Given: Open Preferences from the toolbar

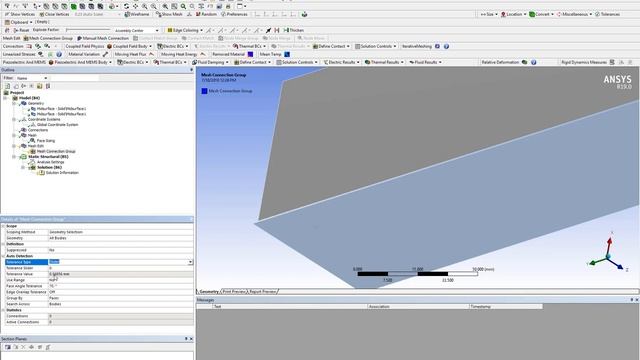Looking at the screenshot, I should tap(234, 14).
